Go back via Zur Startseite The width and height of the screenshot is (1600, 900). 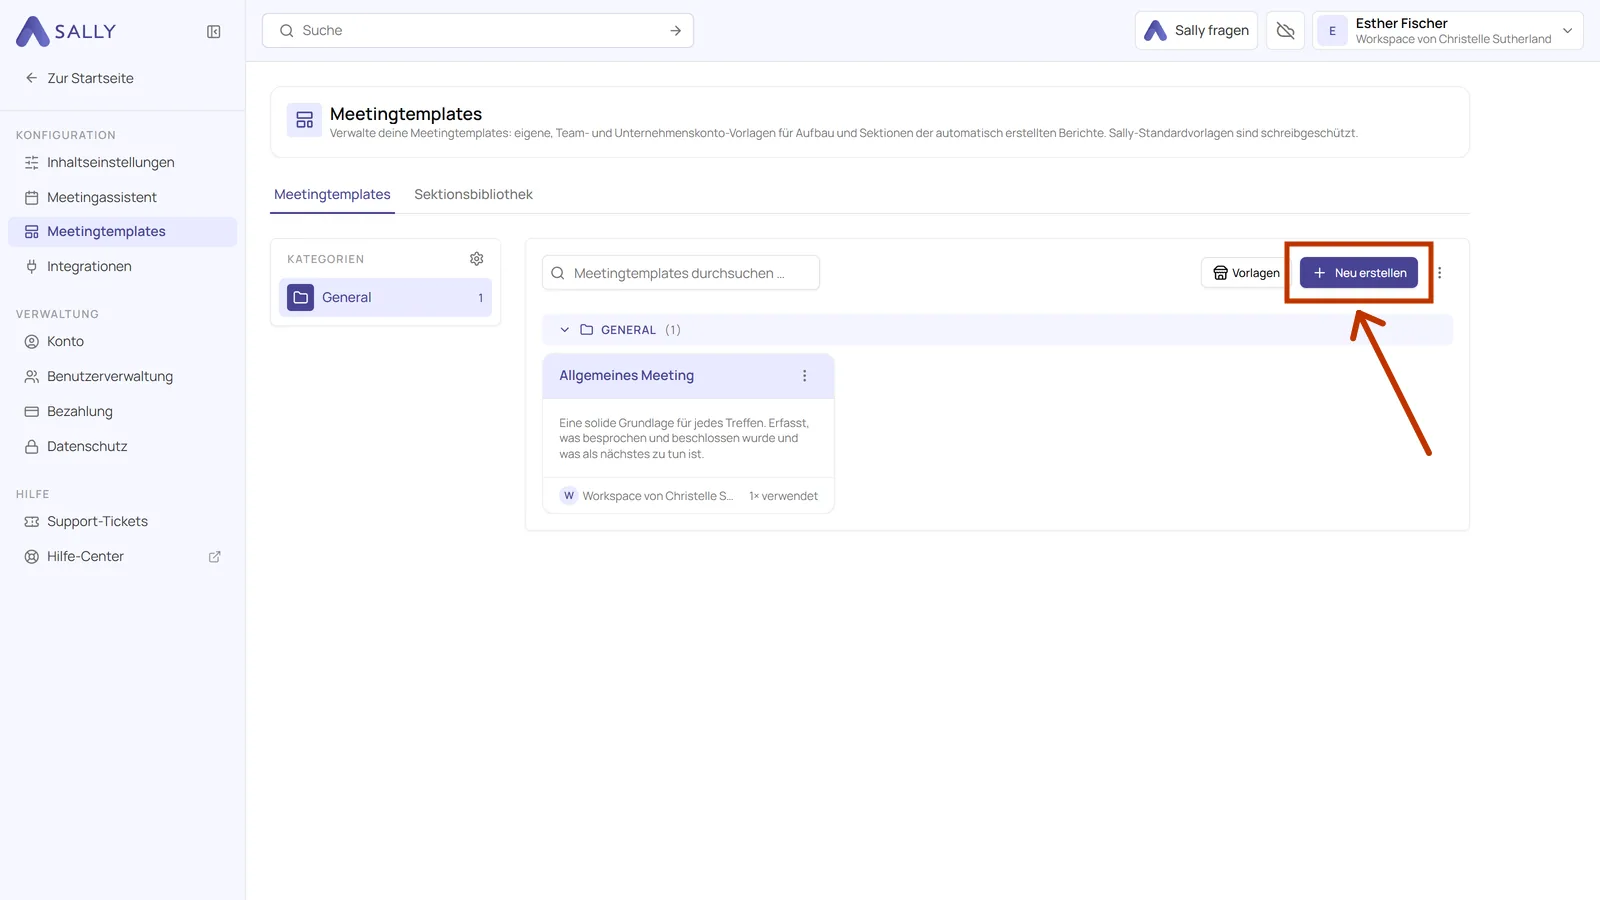click(79, 78)
